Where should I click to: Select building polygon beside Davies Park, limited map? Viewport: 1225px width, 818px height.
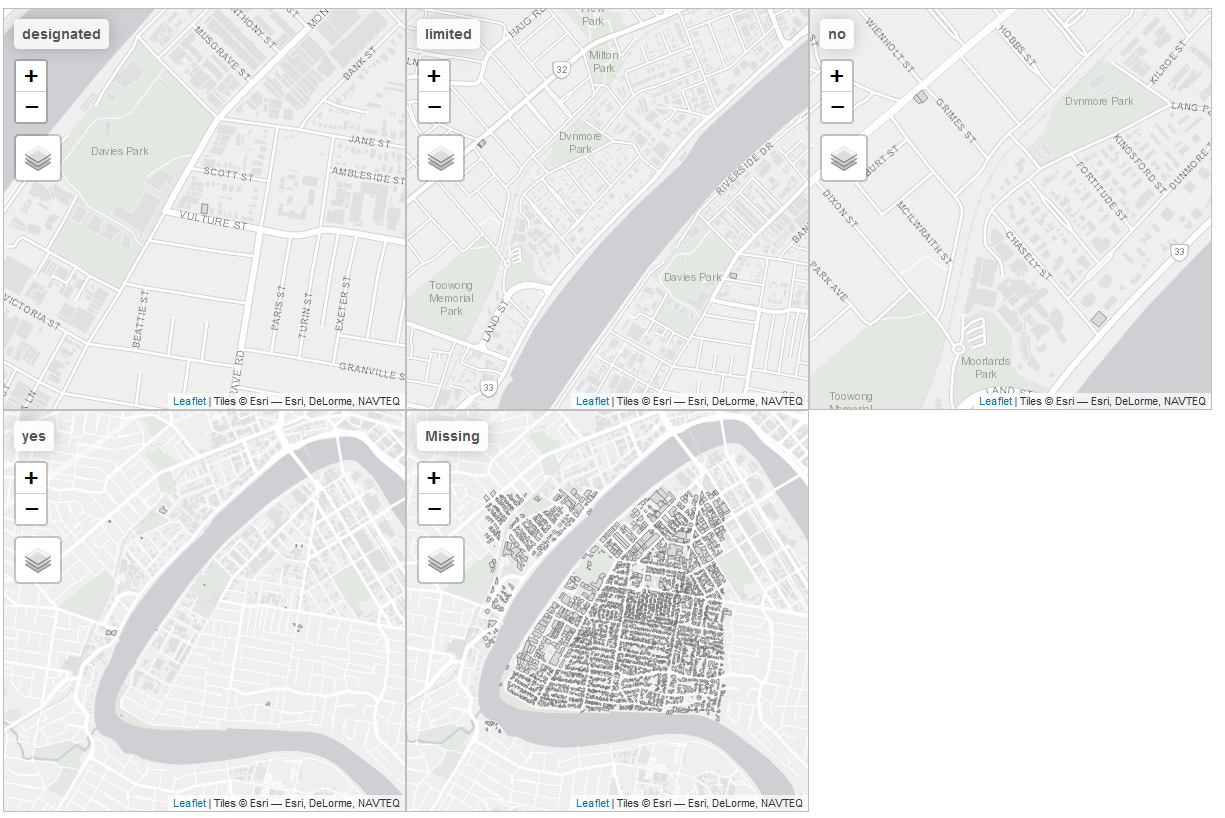(733, 275)
